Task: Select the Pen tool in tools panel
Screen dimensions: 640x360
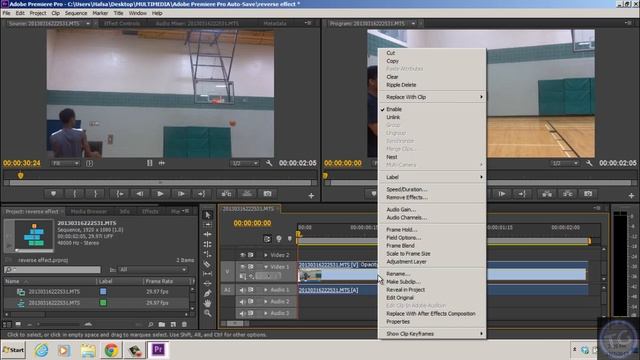Action: click(208, 293)
